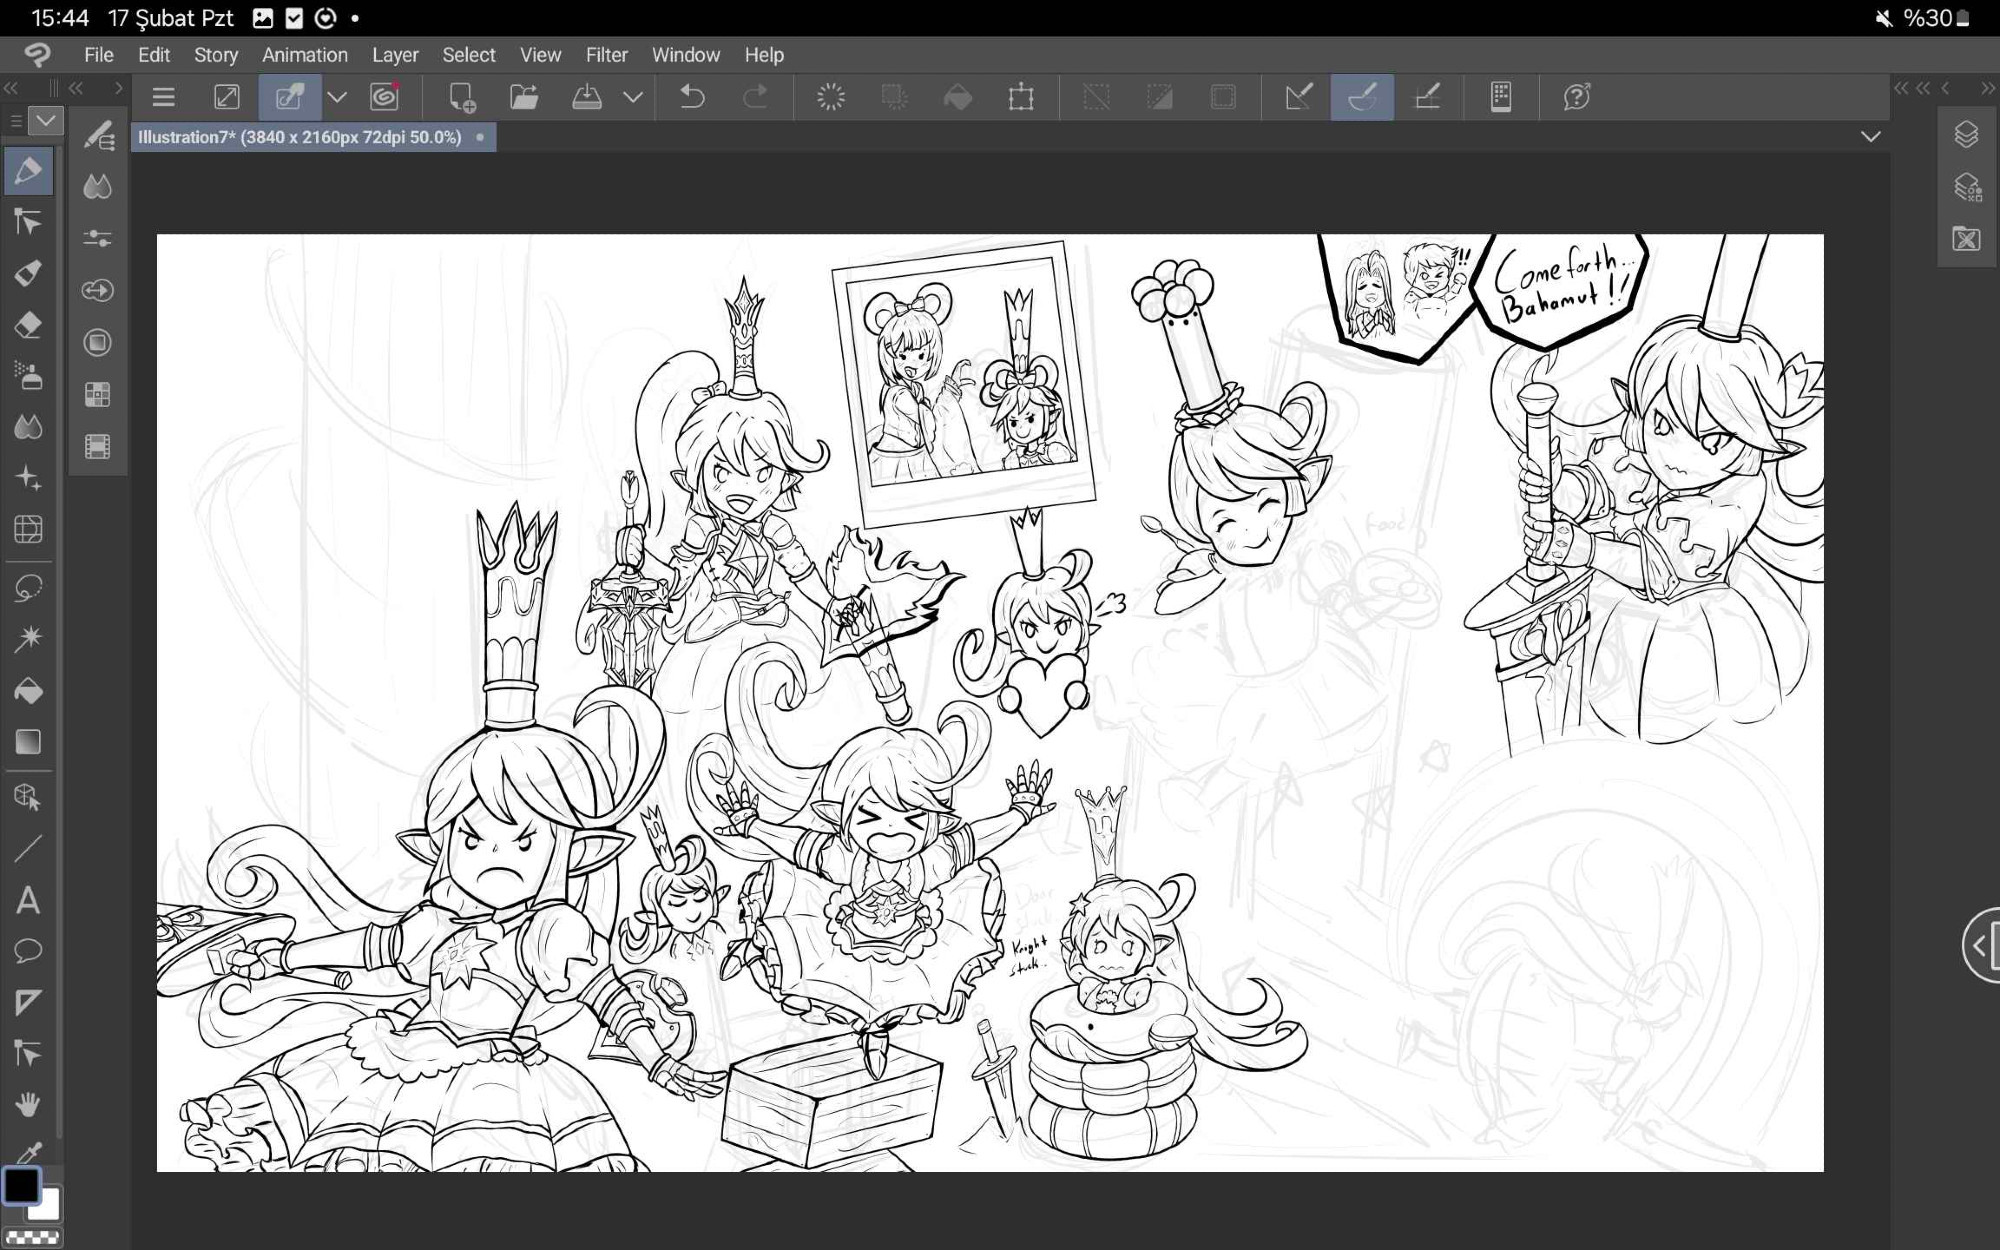Select the Eraser tool
Image resolution: width=2000 pixels, height=1250 pixels.
click(x=28, y=325)
